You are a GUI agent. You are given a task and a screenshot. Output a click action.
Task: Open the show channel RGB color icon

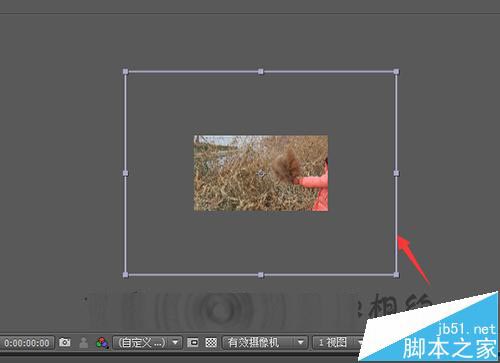(x=102, y=343)
